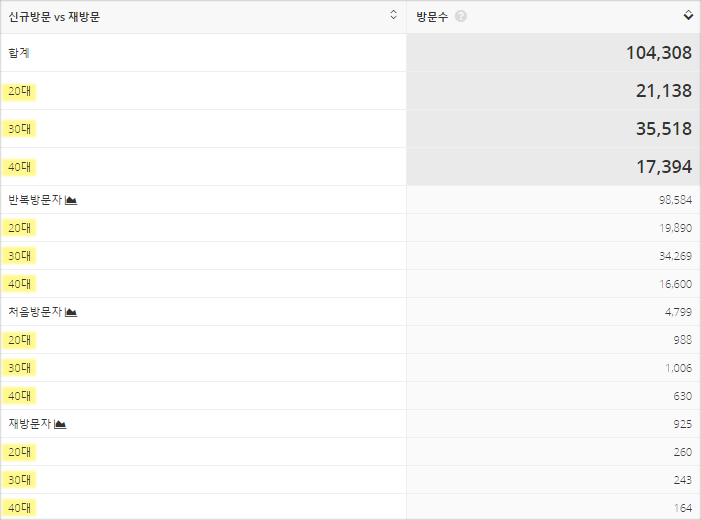Choose the 40대 row showing 17,394
The image size is (701, 520).
pos(19,167)
